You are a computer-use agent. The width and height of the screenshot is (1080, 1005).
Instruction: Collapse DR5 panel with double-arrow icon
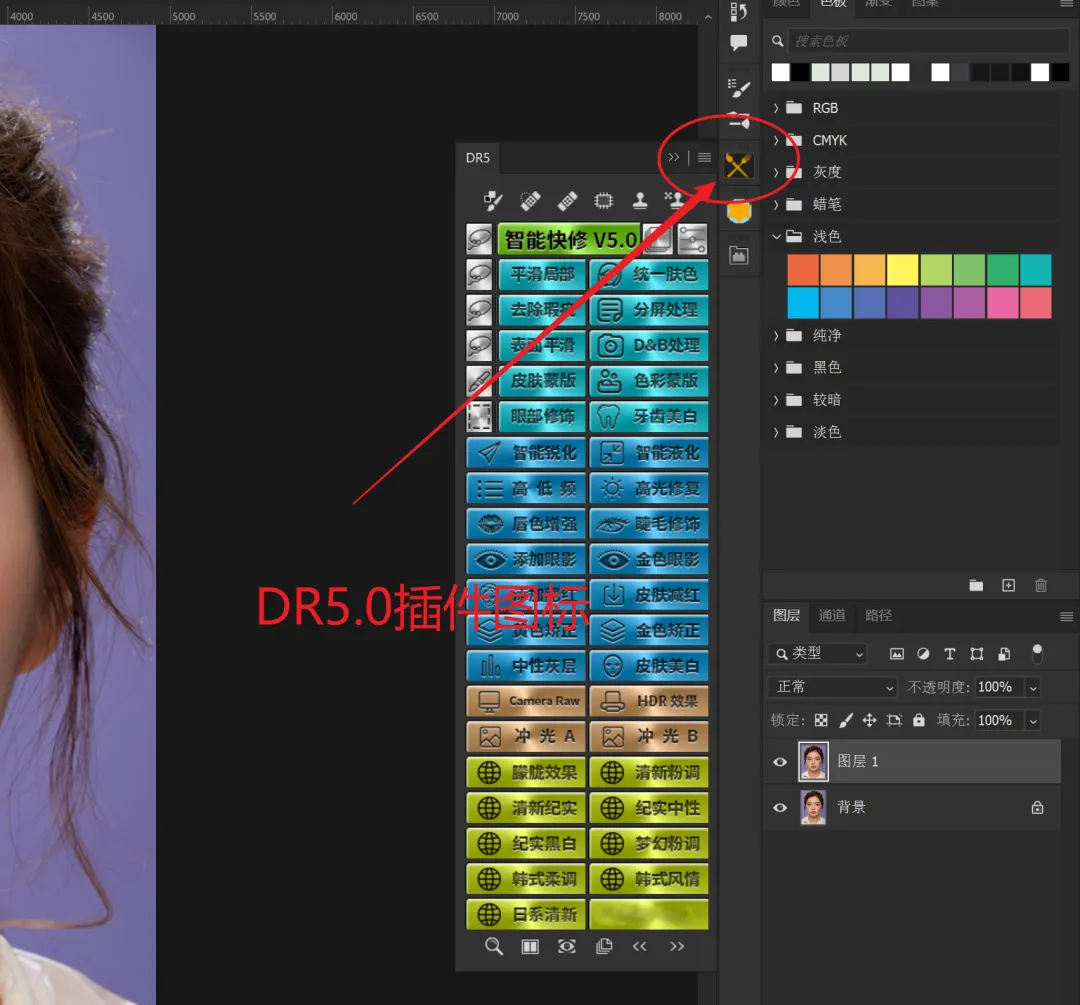pyautogui.click(x=674, y=158)
